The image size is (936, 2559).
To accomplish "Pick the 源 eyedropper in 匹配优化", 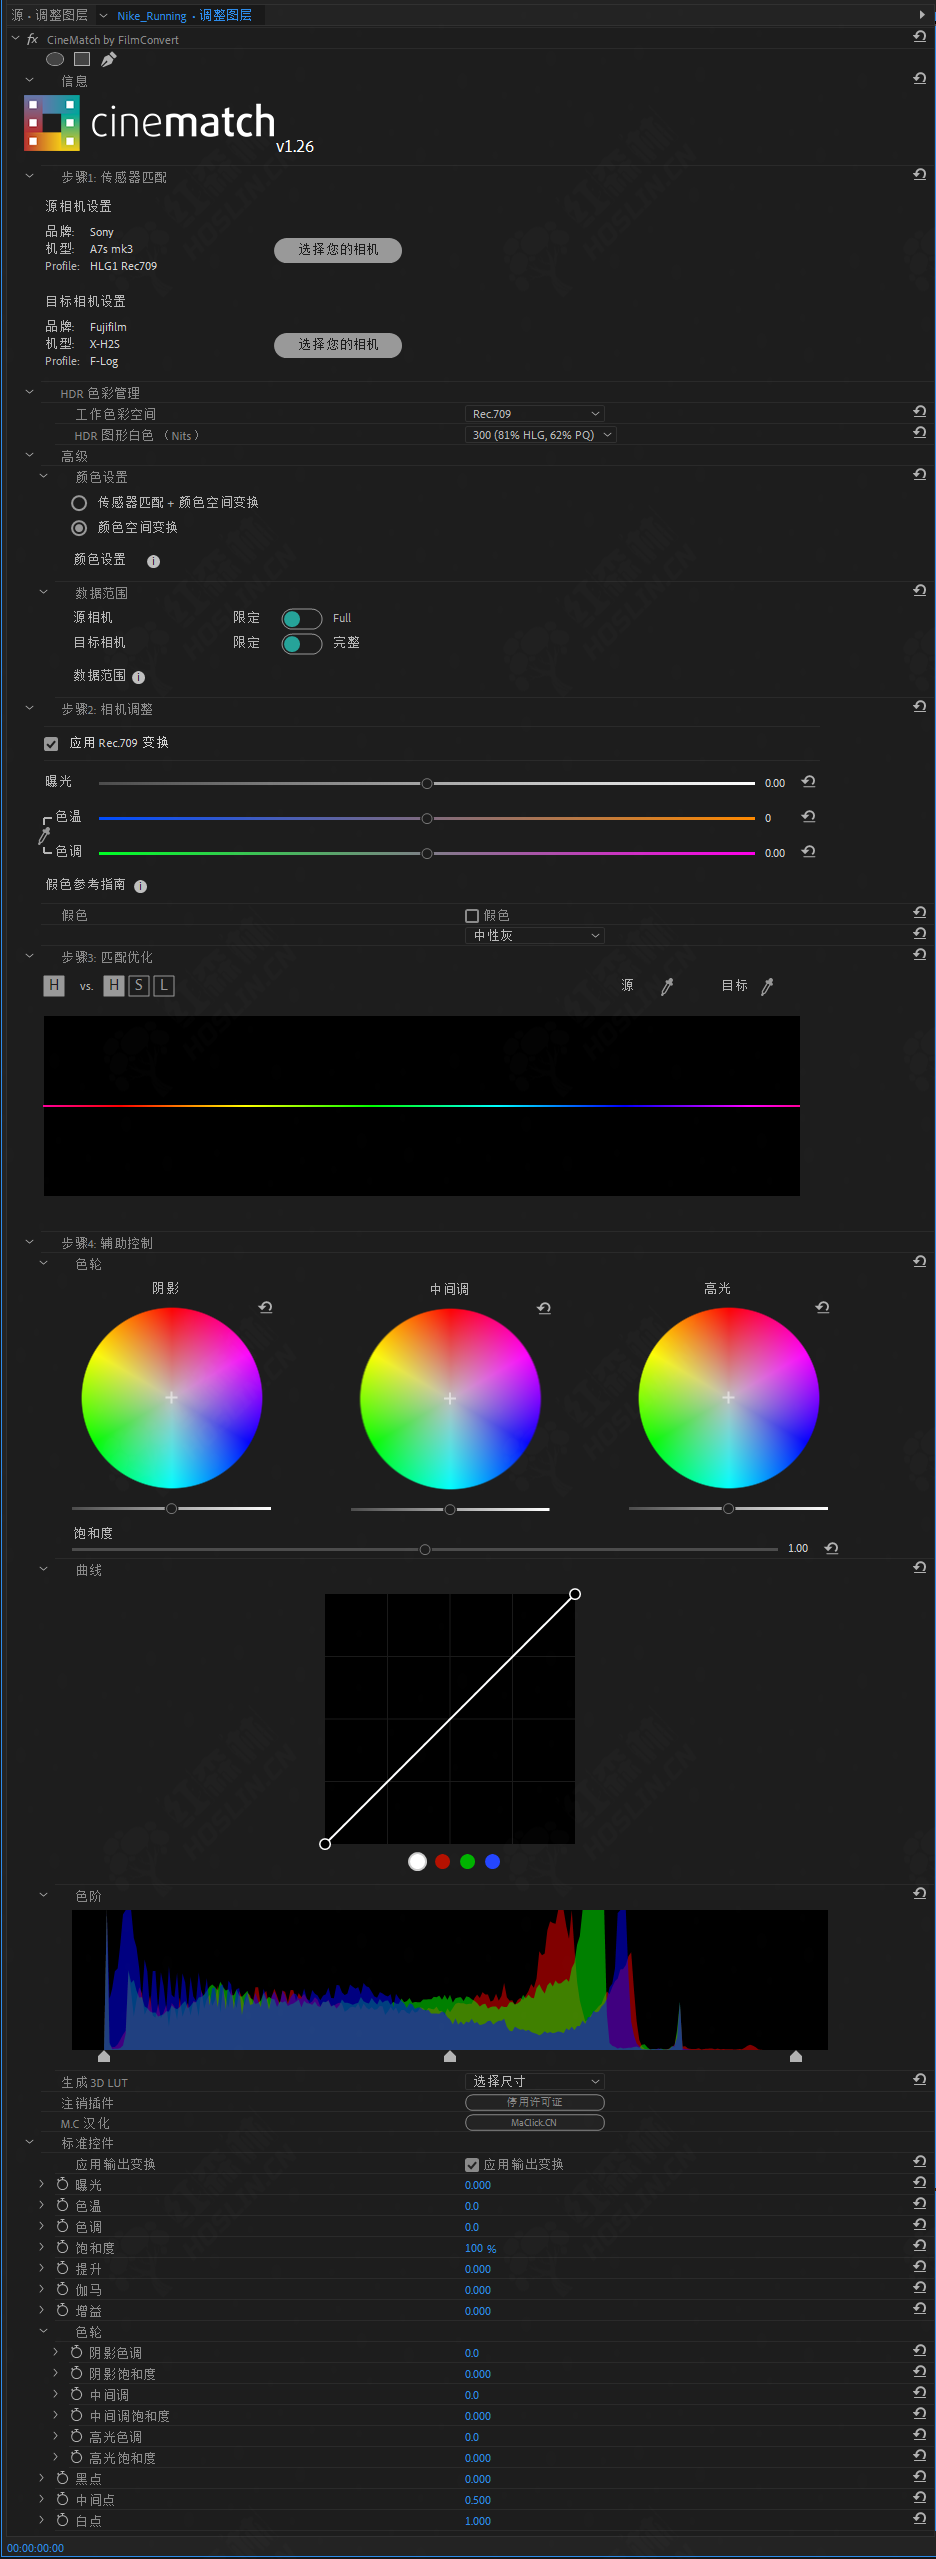I will coord(667,986).
